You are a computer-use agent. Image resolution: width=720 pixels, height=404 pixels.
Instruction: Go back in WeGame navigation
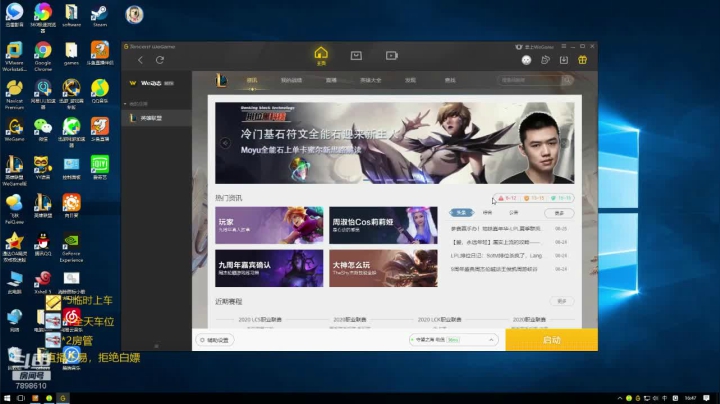(x=141, y=60)
